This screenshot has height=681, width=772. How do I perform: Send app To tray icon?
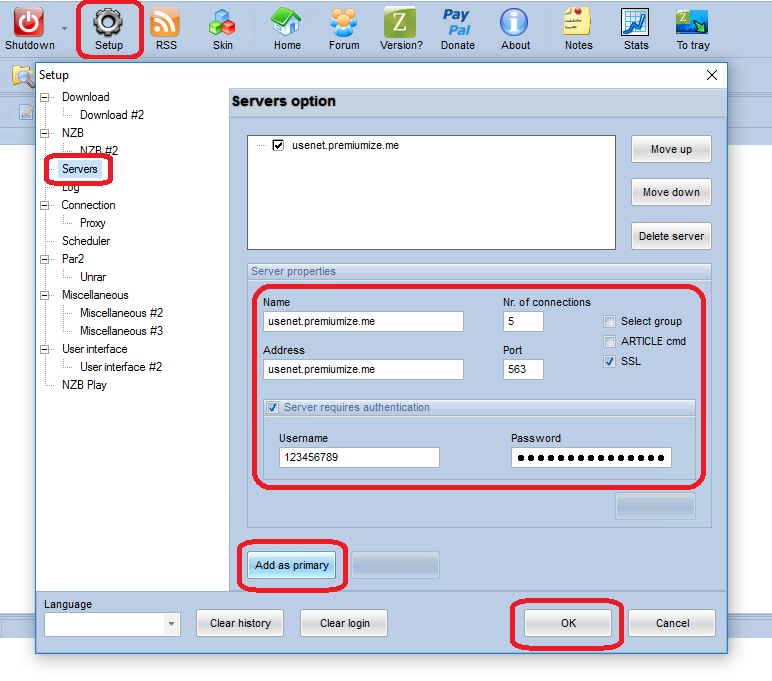[x=692, y=22]
